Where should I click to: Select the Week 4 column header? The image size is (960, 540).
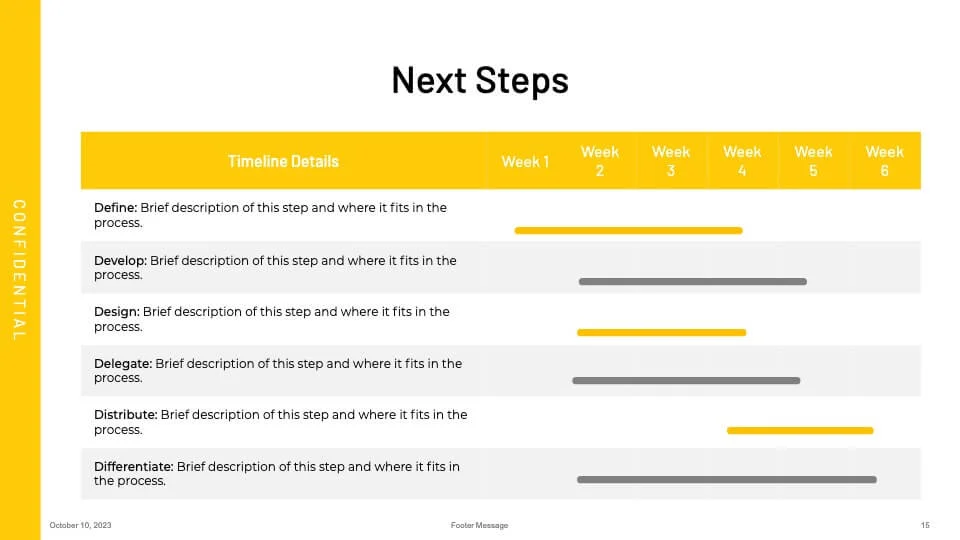click(x=742, y=161)
